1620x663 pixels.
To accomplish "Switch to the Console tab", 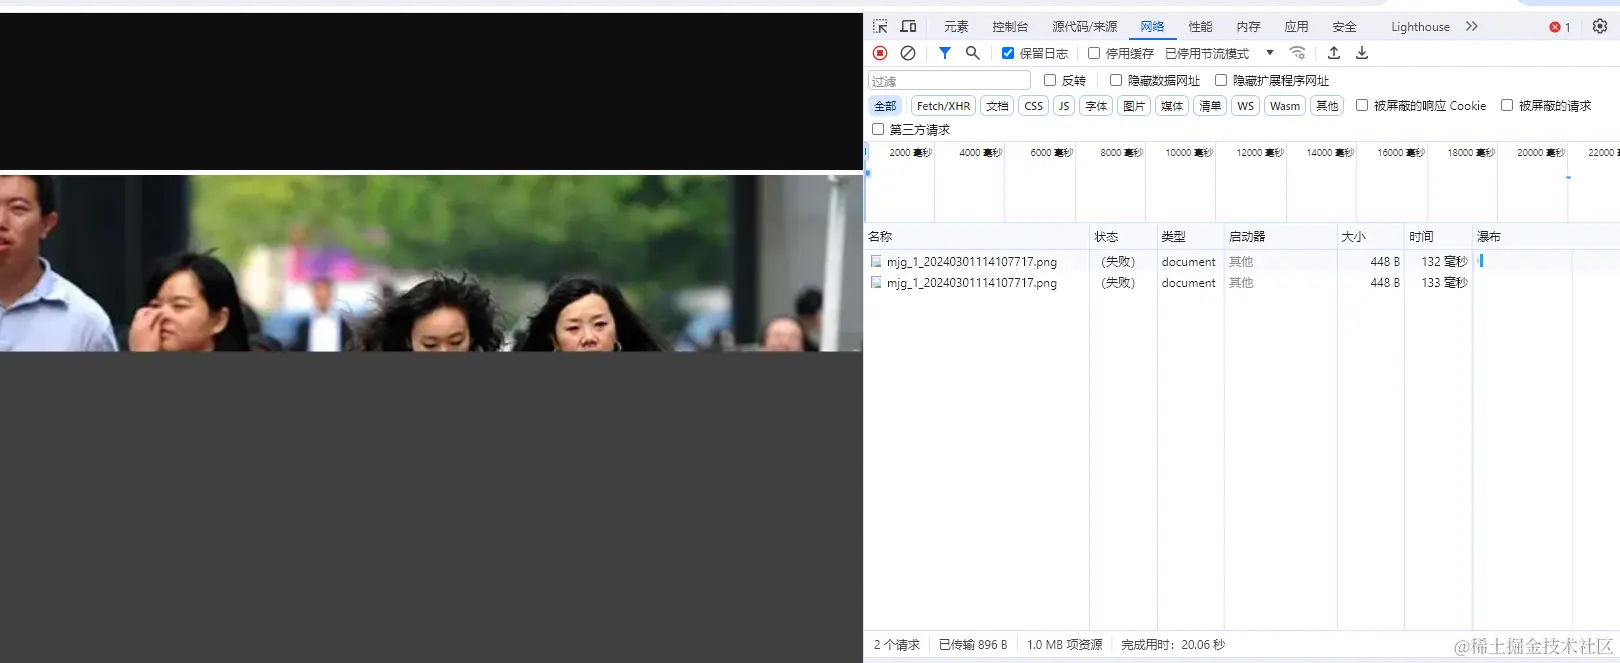I will point(1010,27).
